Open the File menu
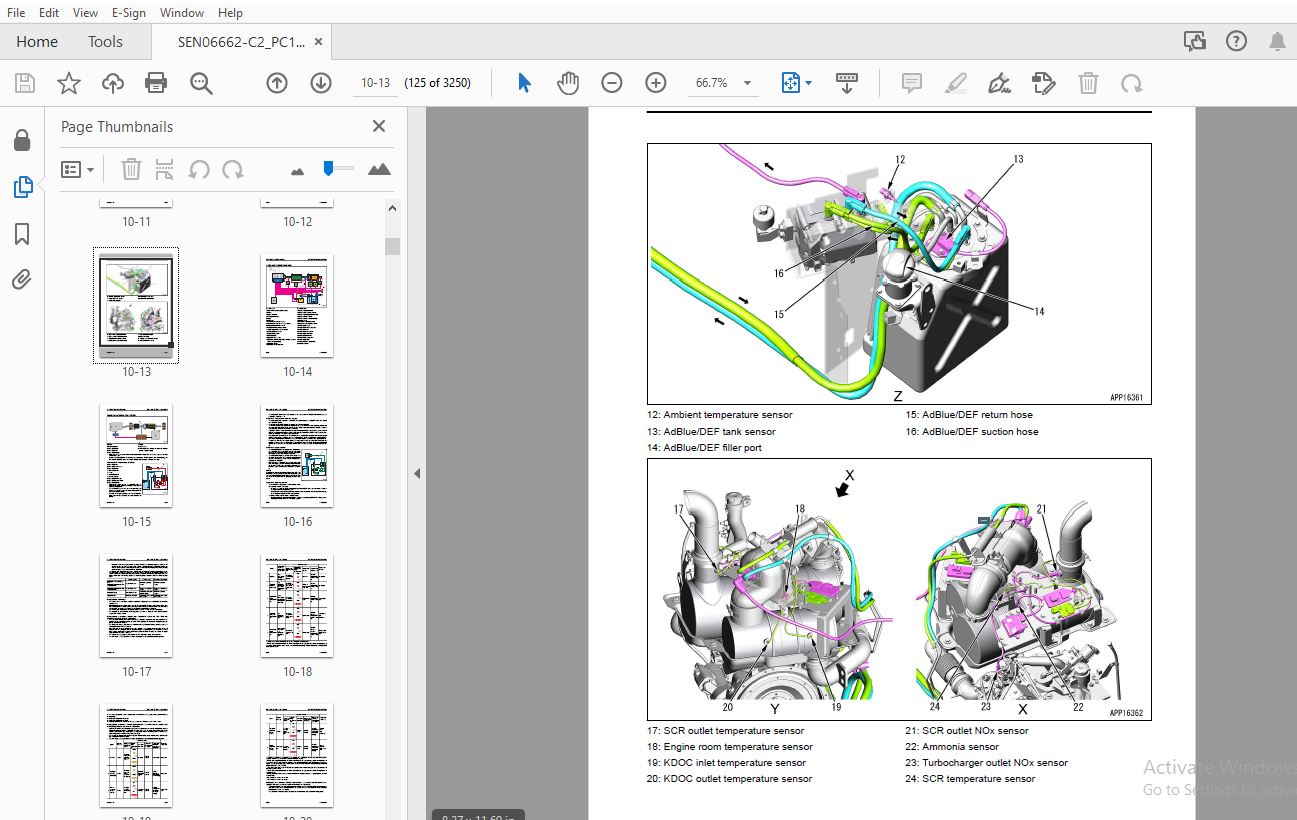 pos(16,12)
